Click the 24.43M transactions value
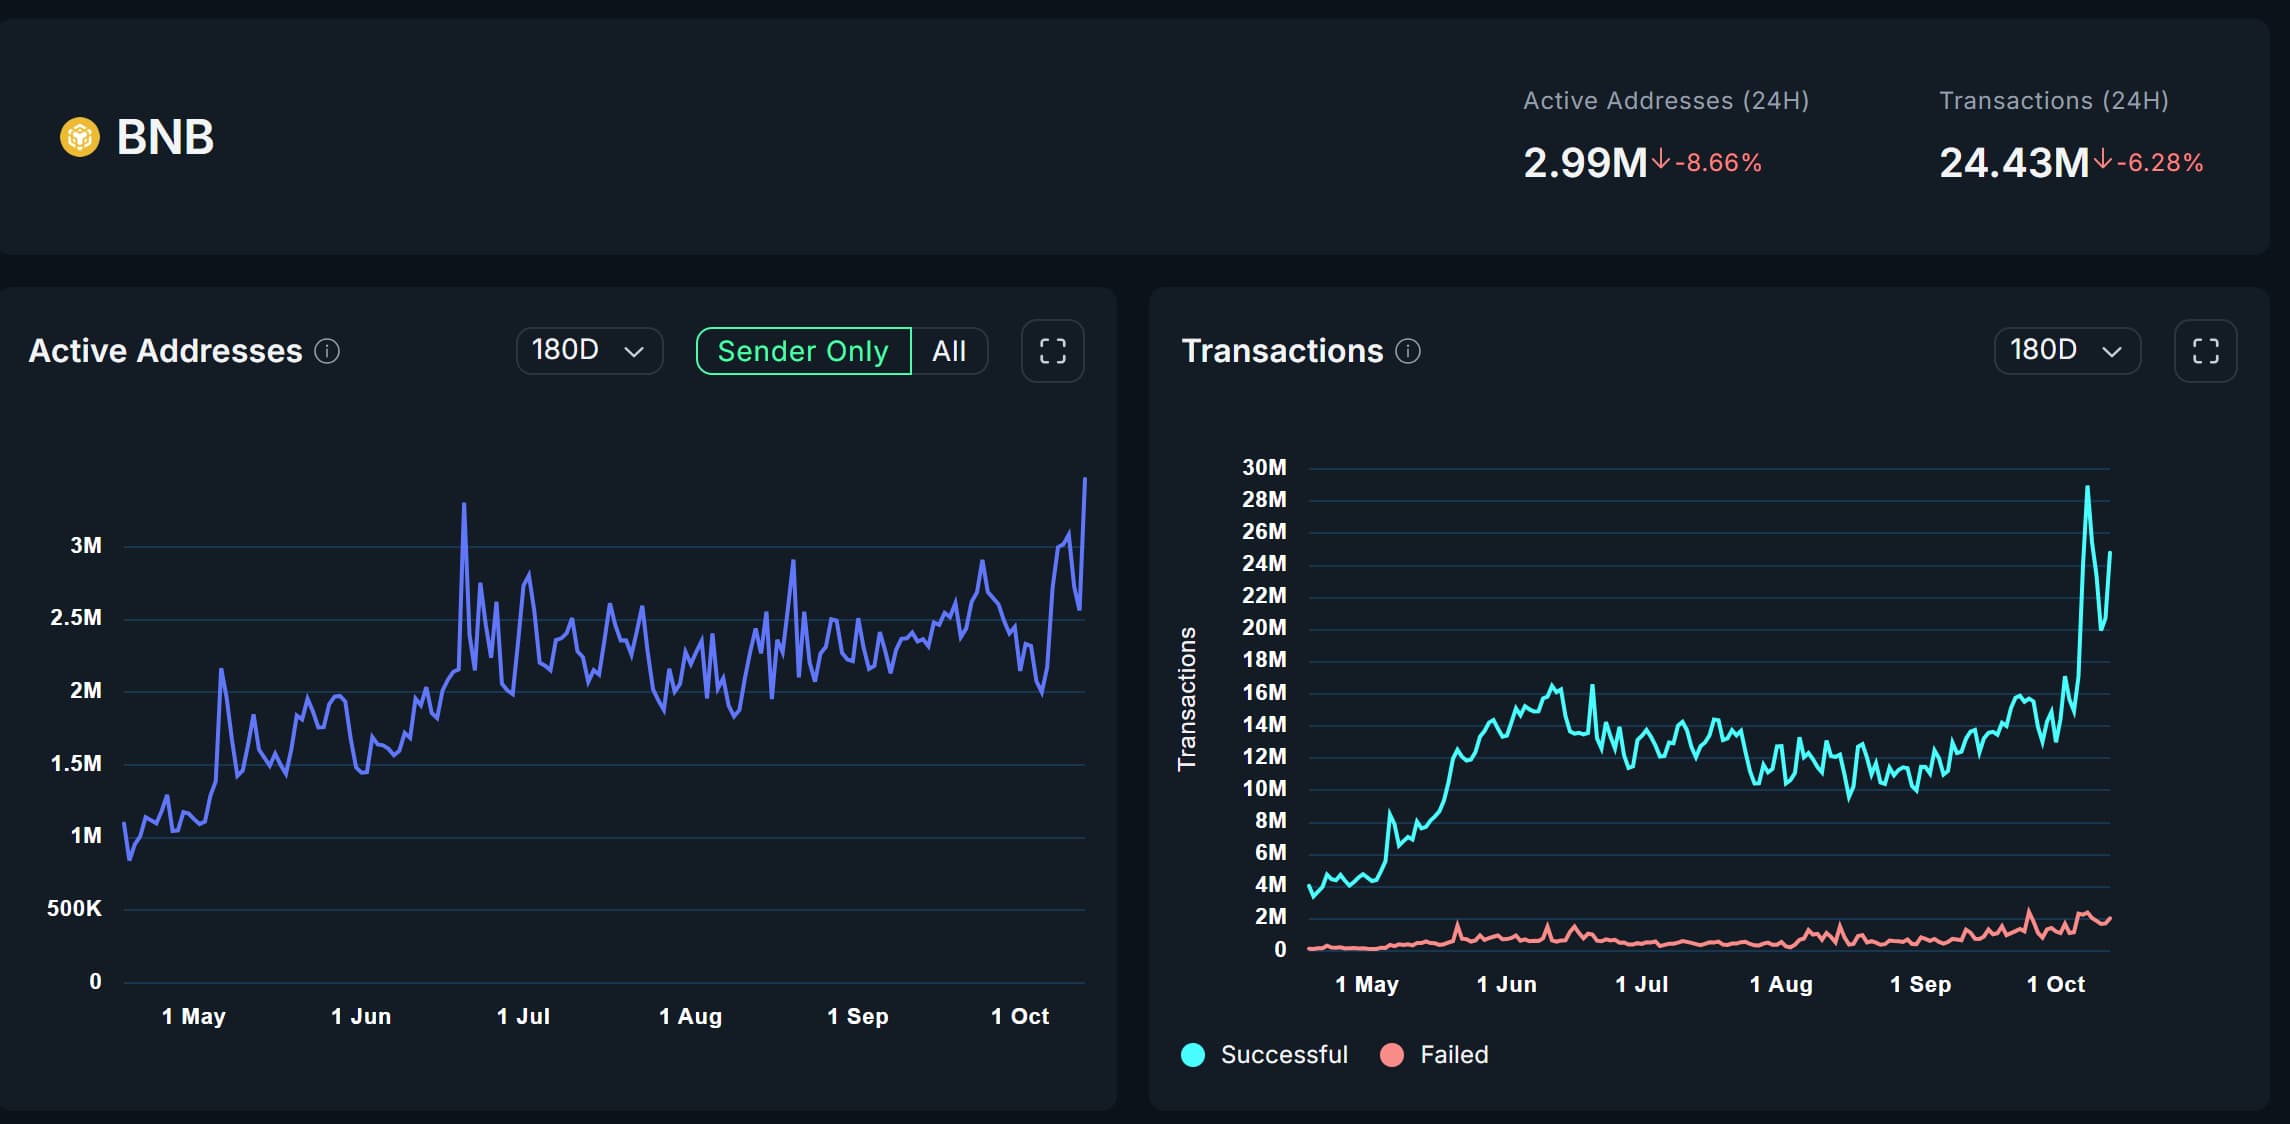Screen dimensions: 2290x1124 point(2013,163)
